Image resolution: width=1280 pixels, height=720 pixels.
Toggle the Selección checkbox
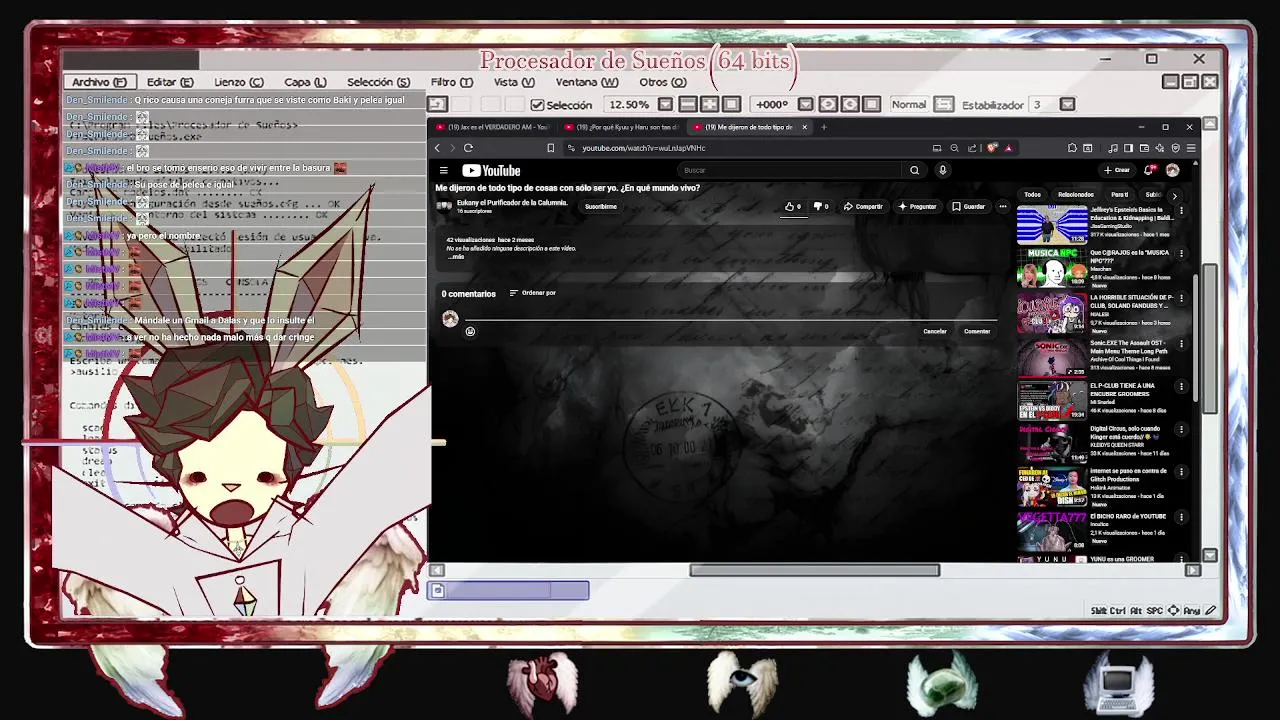tap(537, 105)
